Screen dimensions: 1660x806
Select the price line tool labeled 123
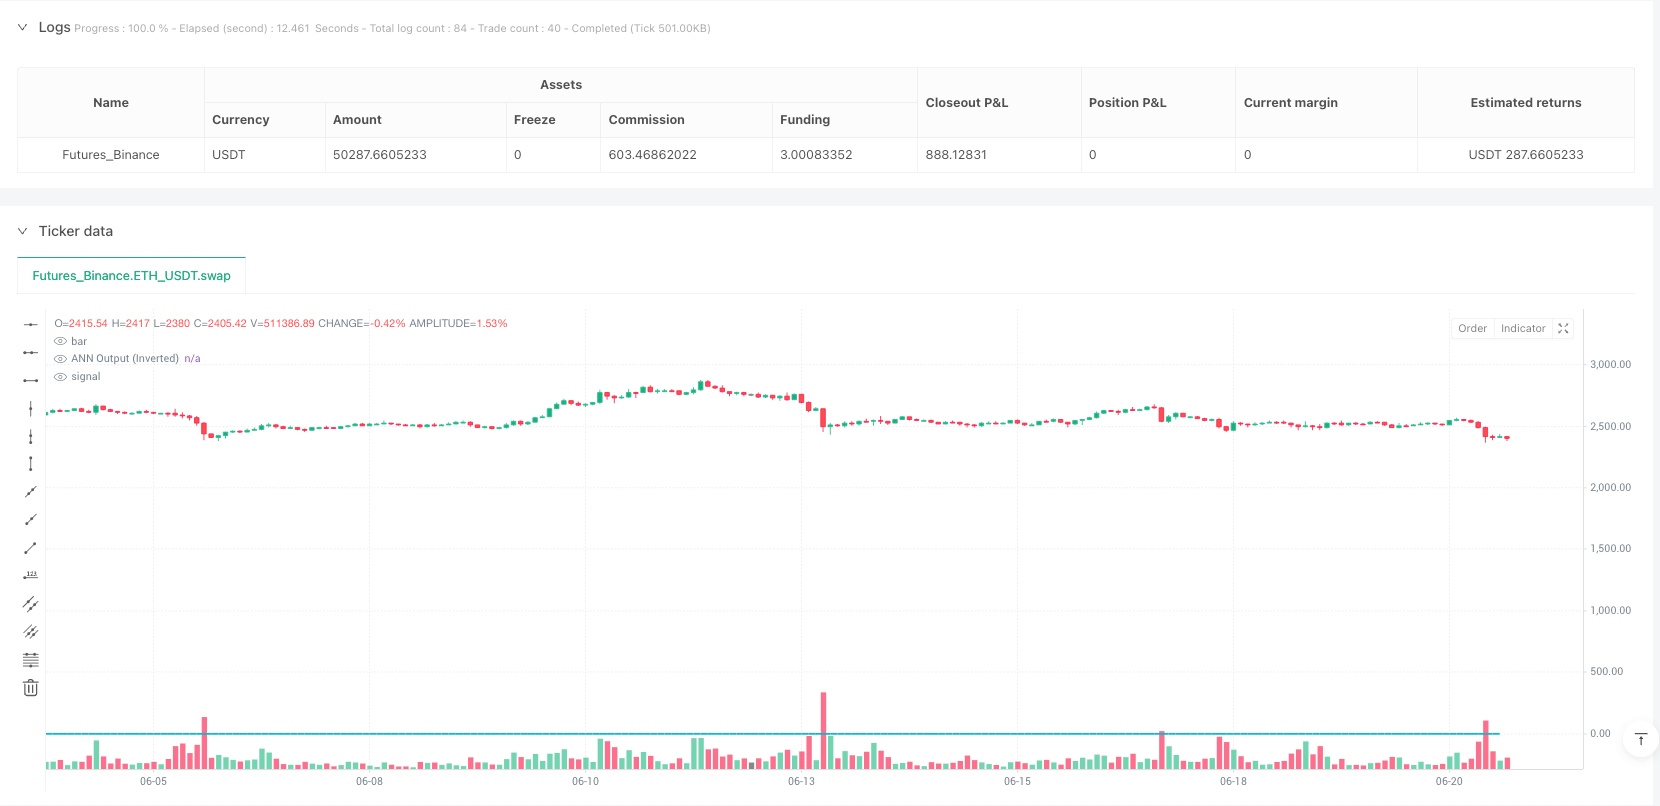coord(31,576)
